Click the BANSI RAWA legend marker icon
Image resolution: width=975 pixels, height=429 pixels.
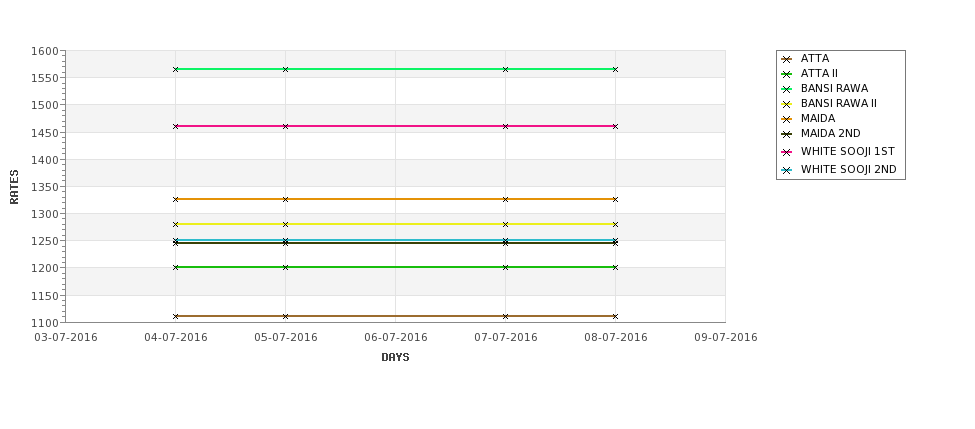(787, 89)
